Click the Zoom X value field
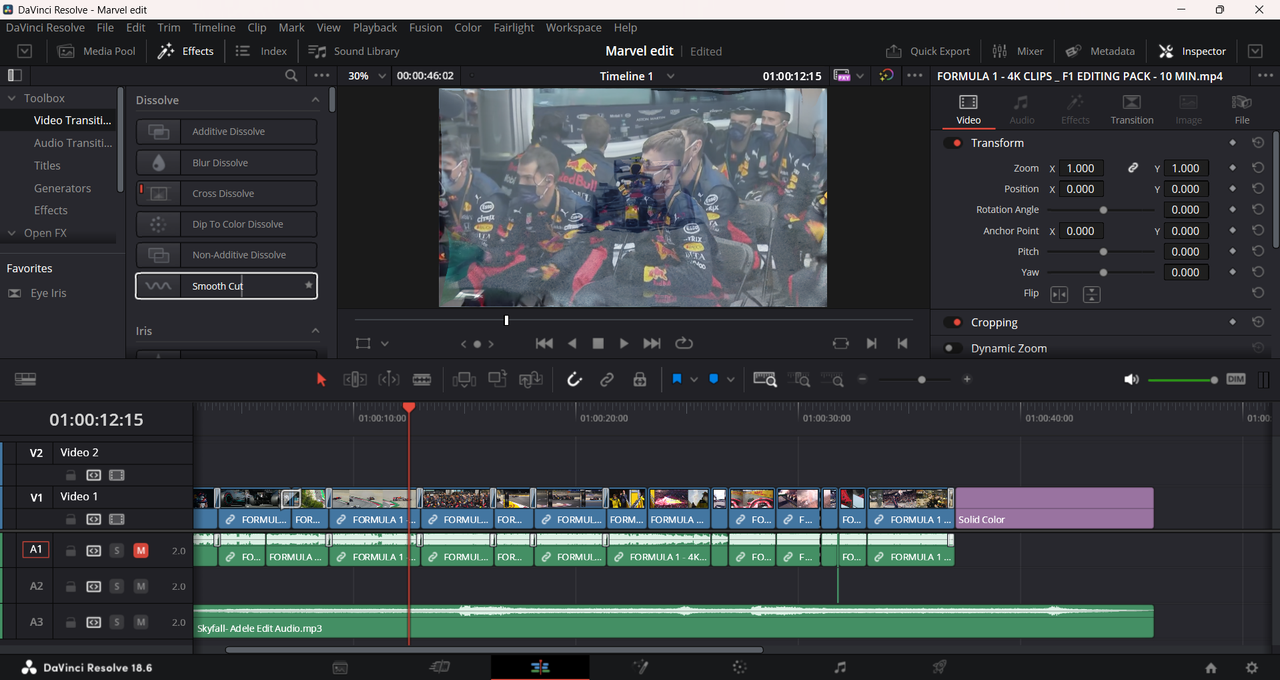 pos(1081,168)
